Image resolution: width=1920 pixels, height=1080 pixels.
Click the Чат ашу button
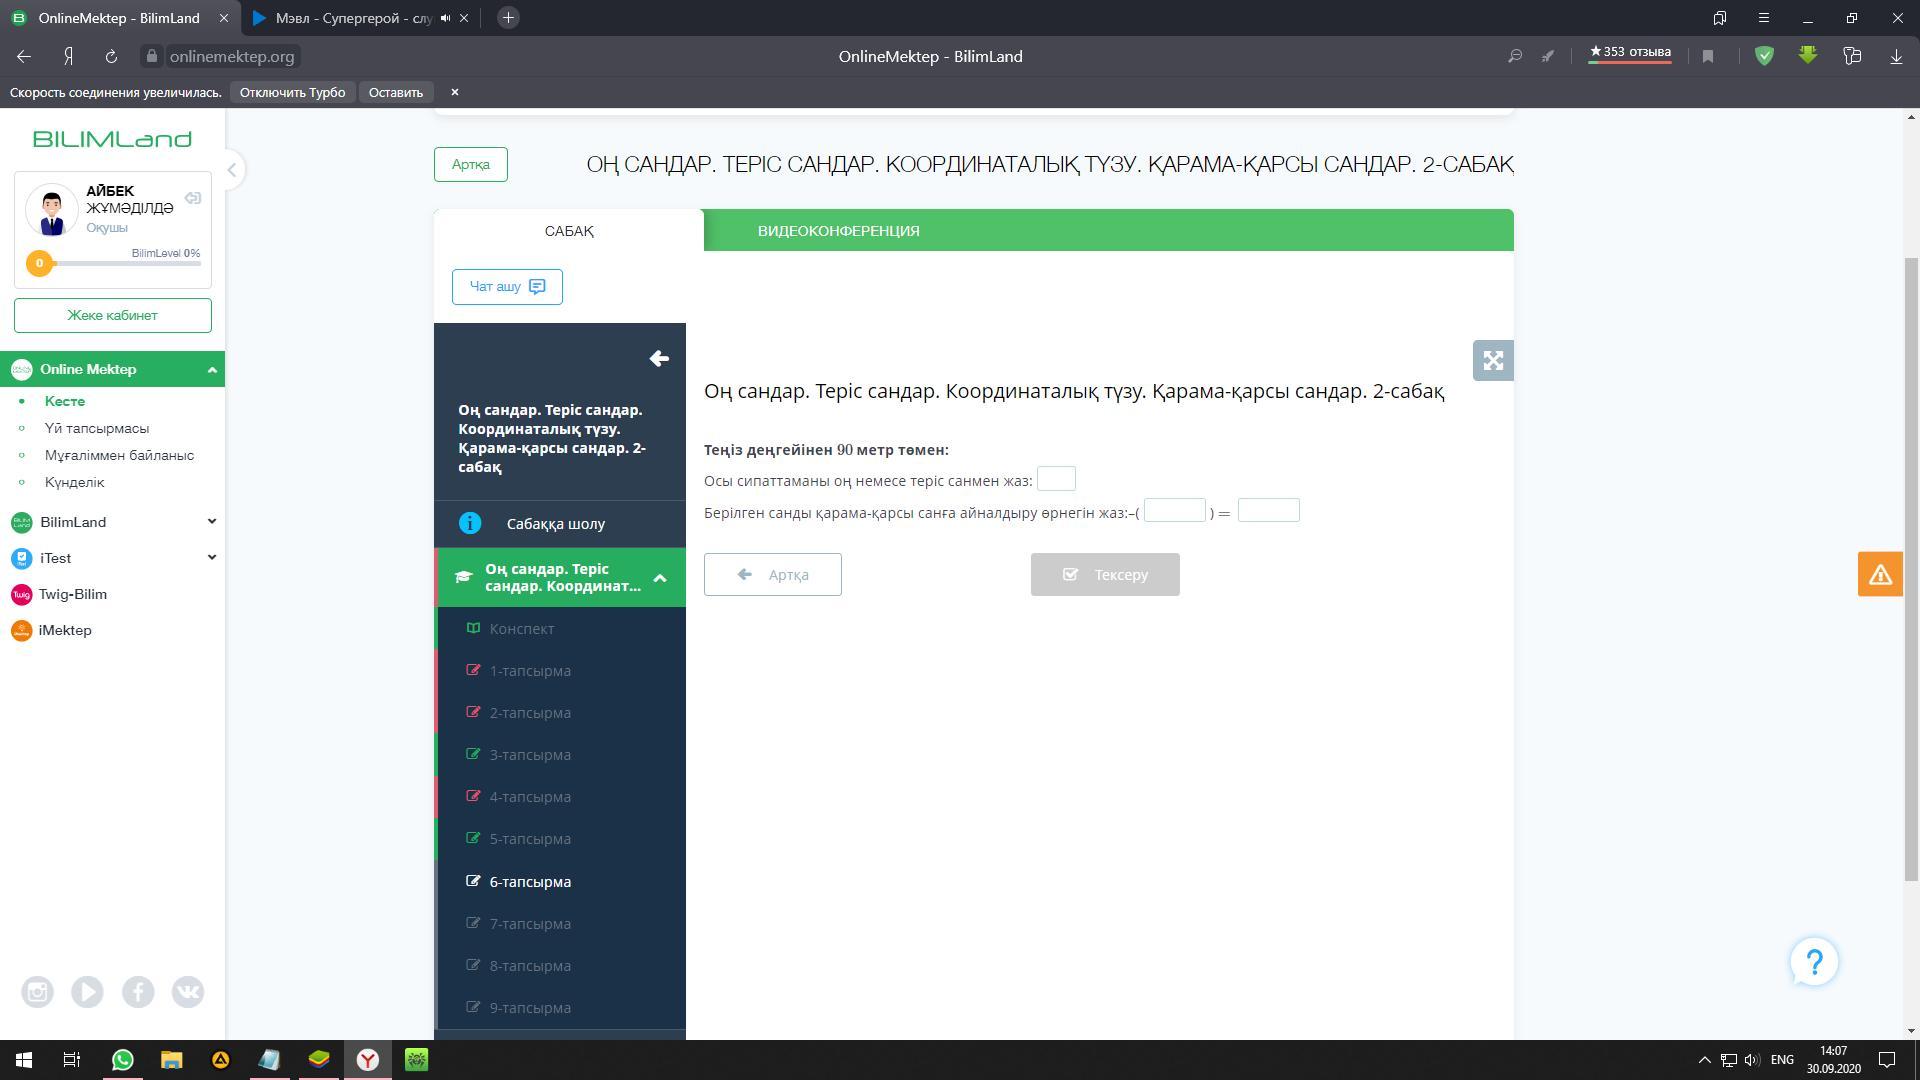pyautogui.click(x=507, y=287)
